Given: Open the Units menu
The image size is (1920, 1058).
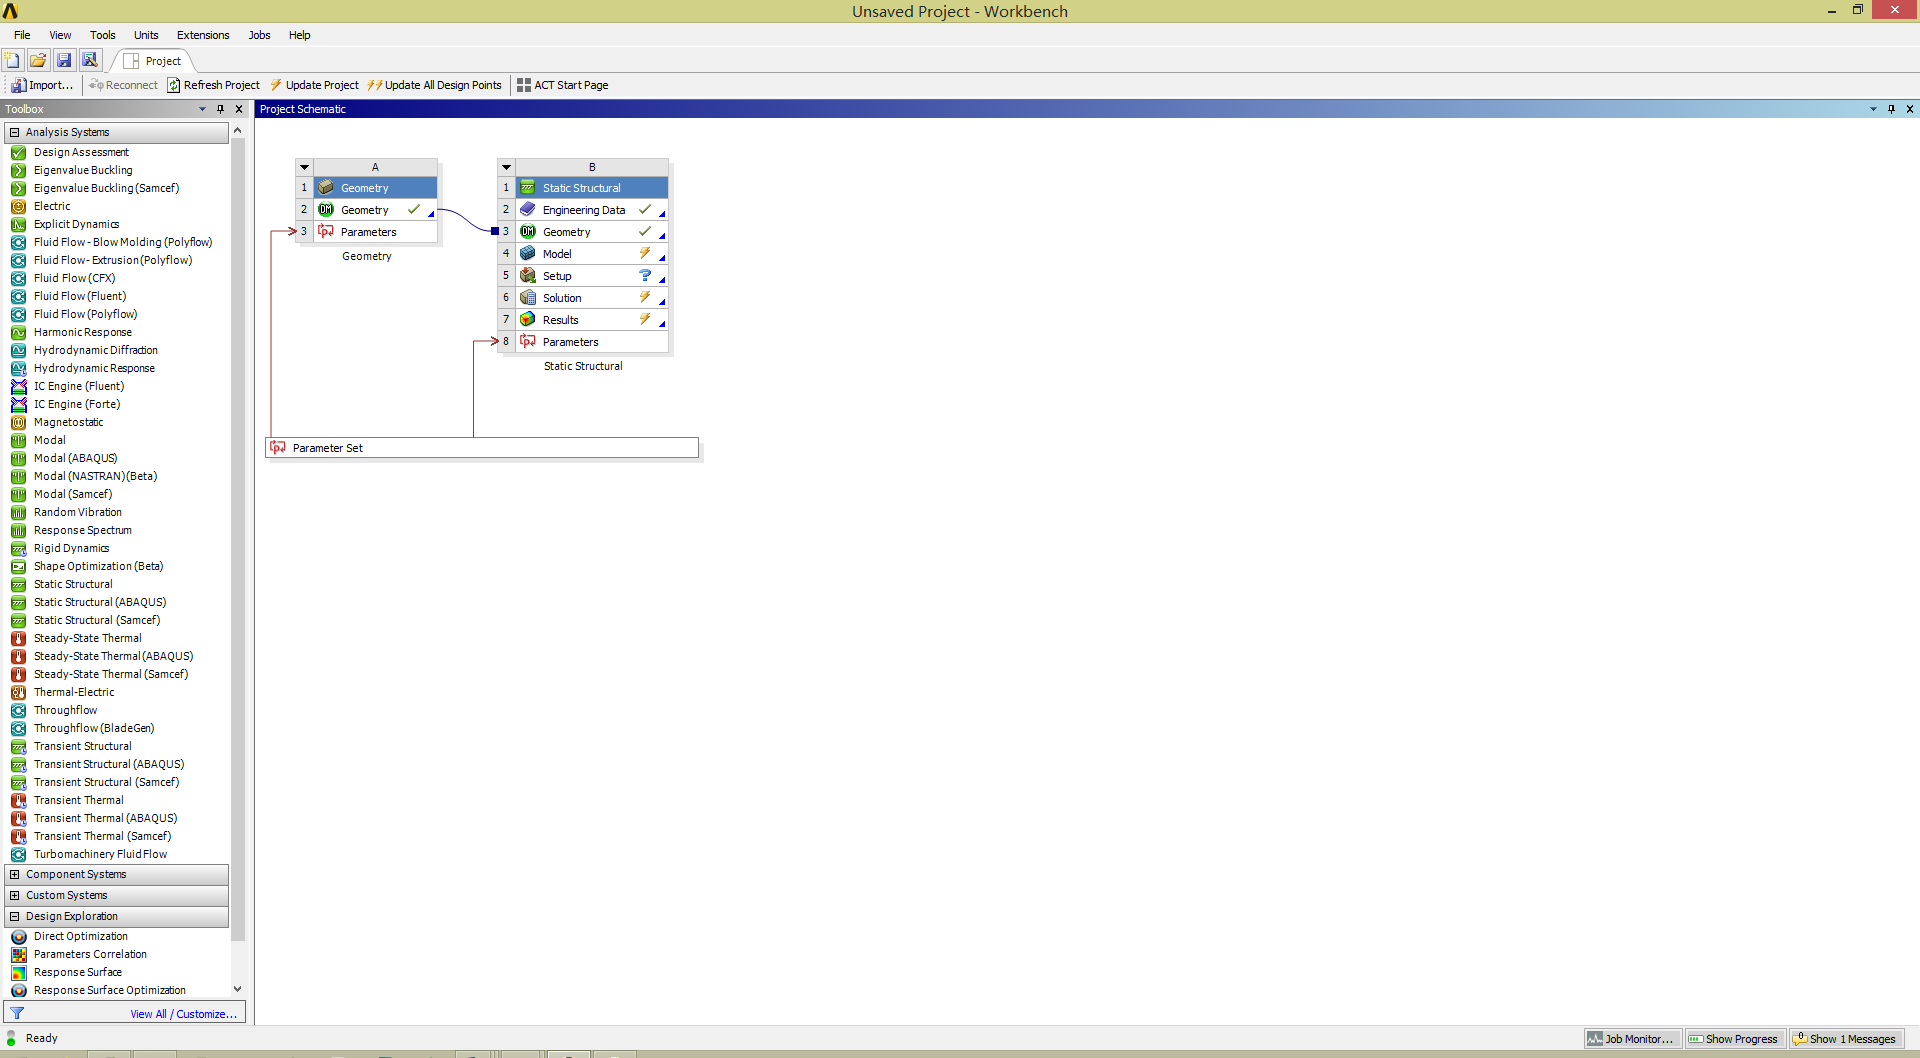Looking at the screenshot, I should point(146,35).
